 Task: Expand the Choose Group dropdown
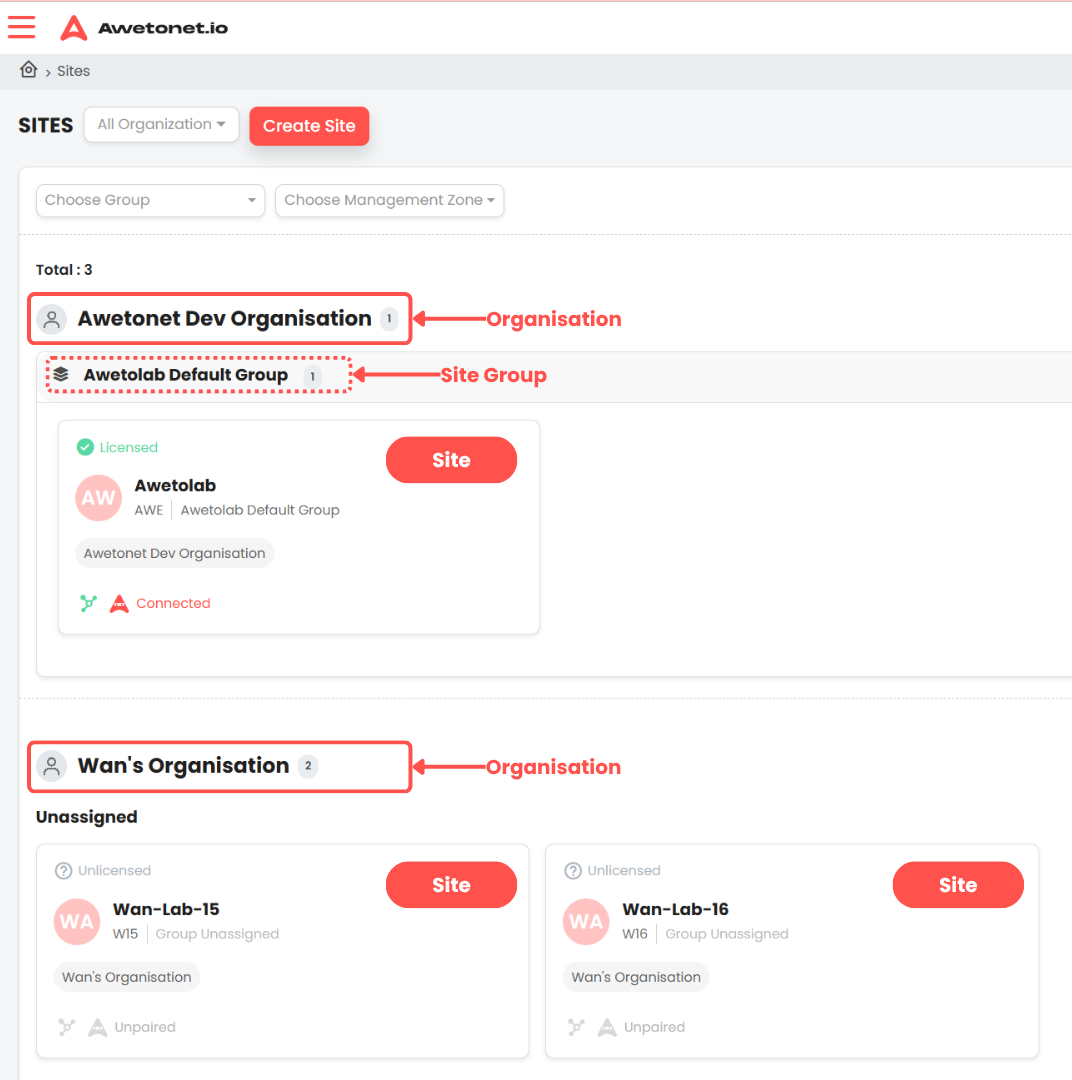pos(150,200)
